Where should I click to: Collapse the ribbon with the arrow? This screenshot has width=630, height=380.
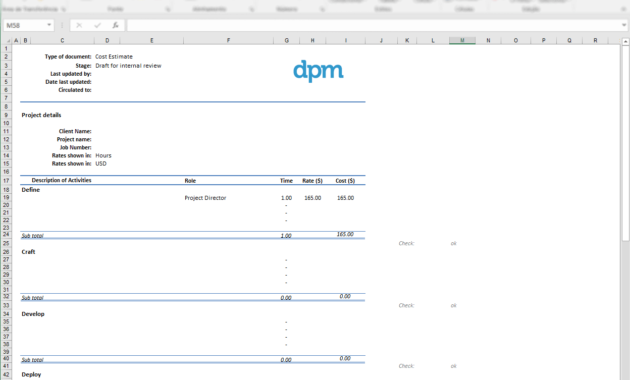[624, 9]
